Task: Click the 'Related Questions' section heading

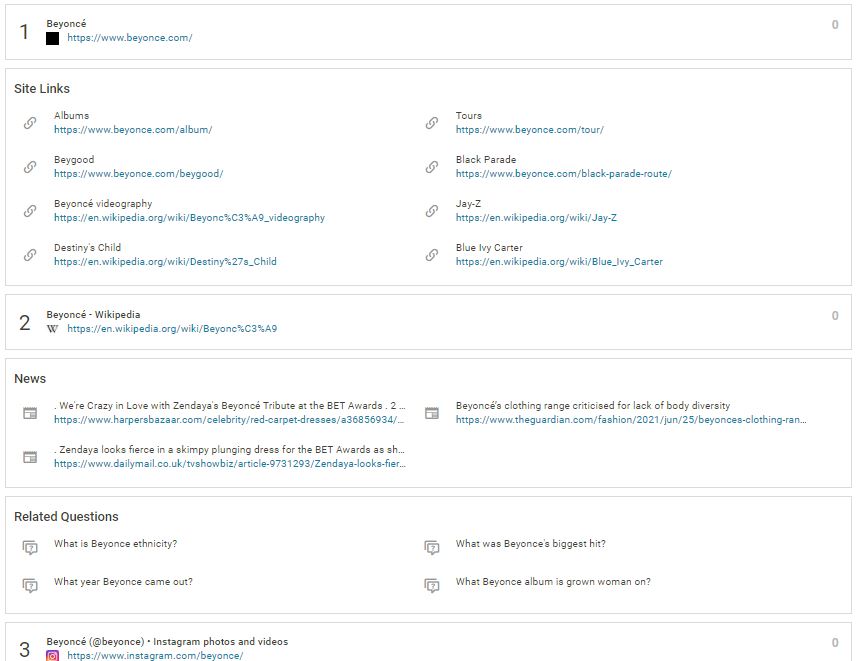Action: 66,516
